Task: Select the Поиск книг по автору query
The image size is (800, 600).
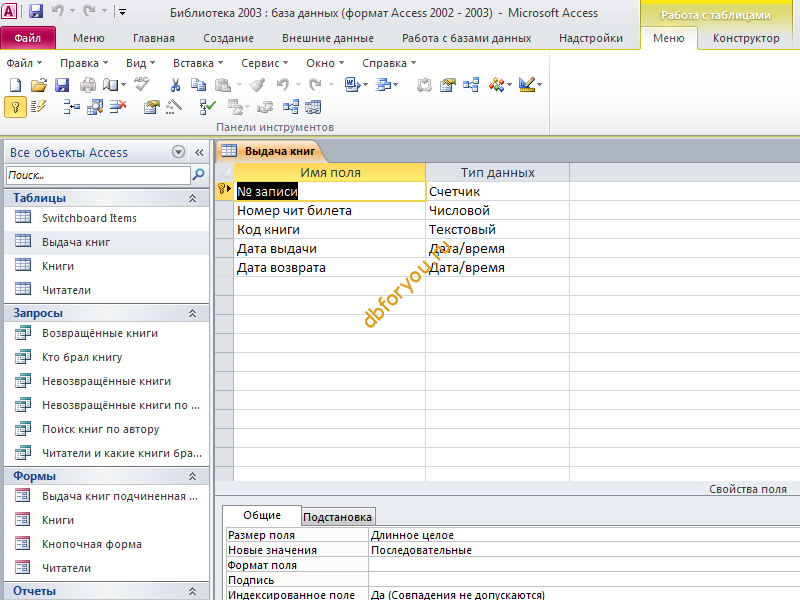Action: [101, 429]
